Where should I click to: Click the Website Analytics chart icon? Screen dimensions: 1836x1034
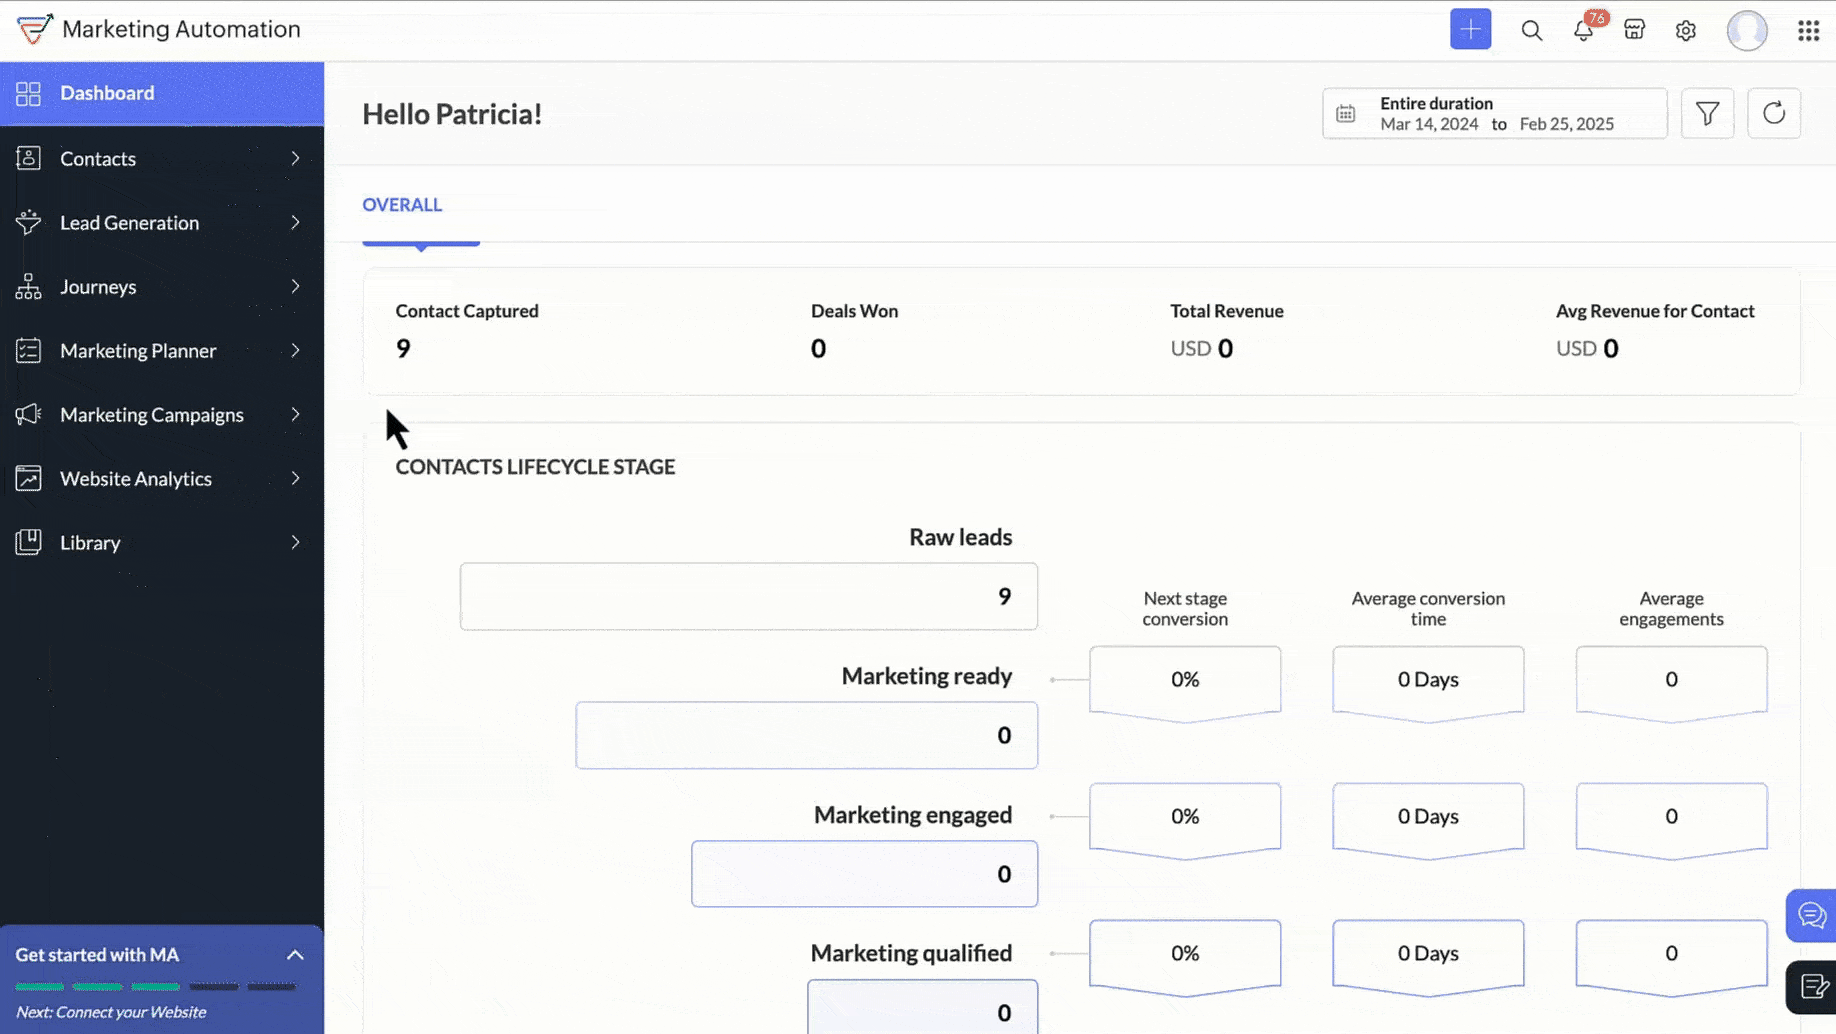28,478
